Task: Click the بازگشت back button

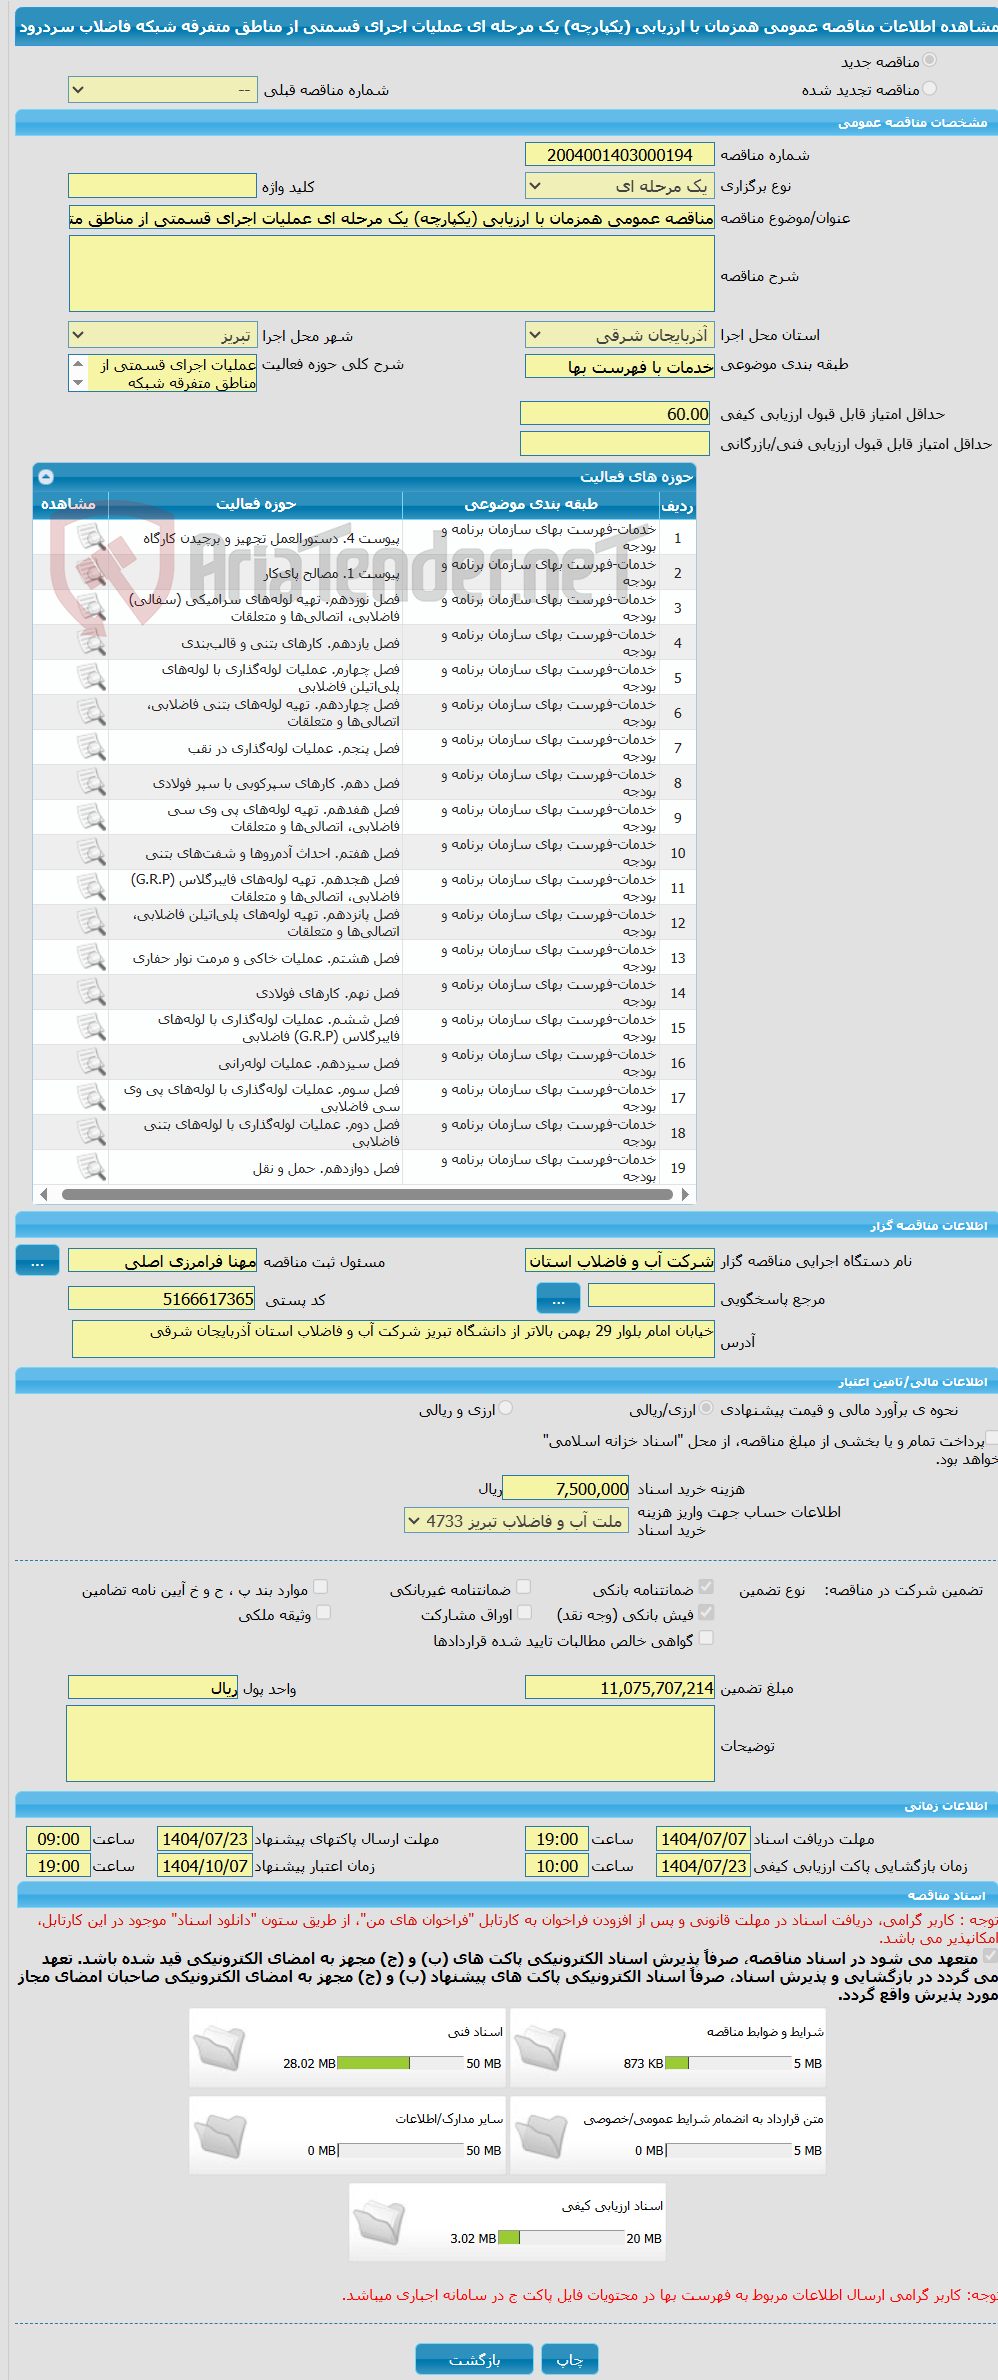Action: 475,2359
